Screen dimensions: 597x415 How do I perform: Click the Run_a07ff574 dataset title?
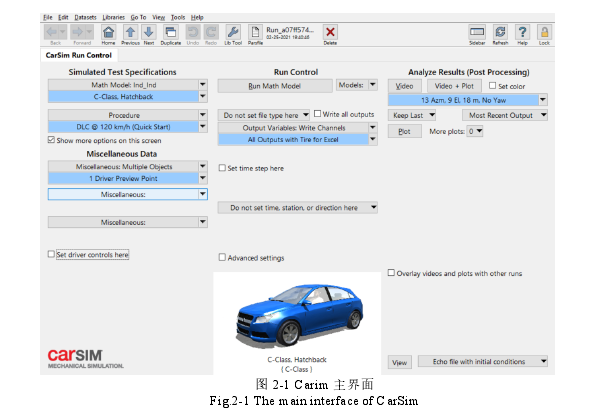click(x=290, y=30)
